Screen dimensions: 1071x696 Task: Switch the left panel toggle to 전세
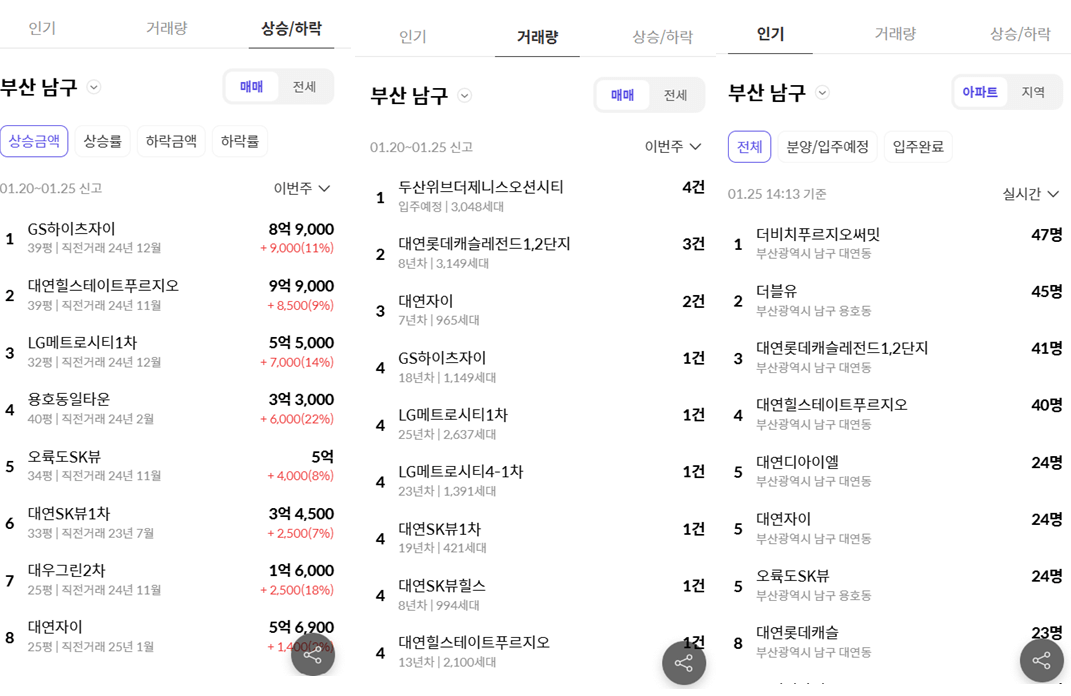[x=302, y=86]
